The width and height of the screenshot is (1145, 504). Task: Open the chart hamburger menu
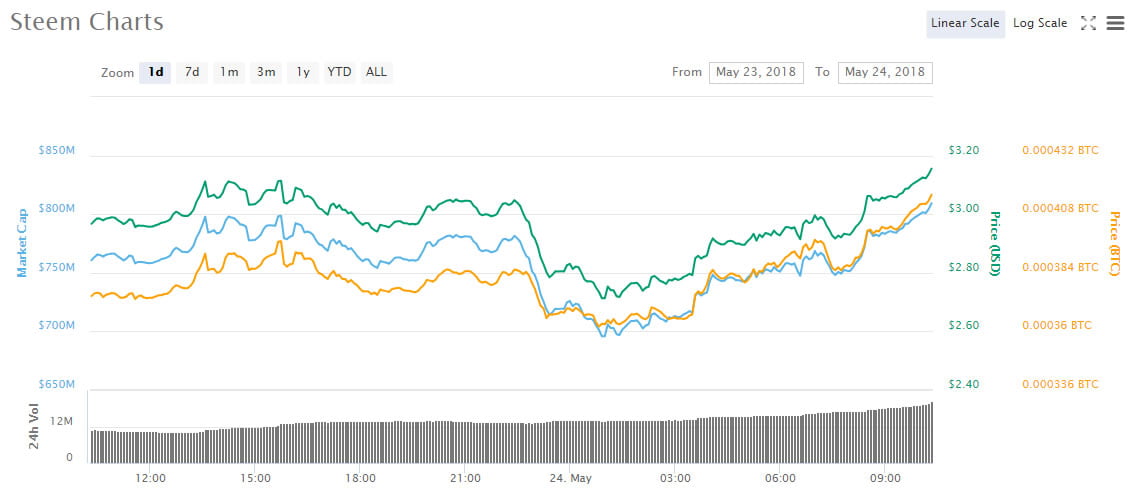(x=1115, y=23)
